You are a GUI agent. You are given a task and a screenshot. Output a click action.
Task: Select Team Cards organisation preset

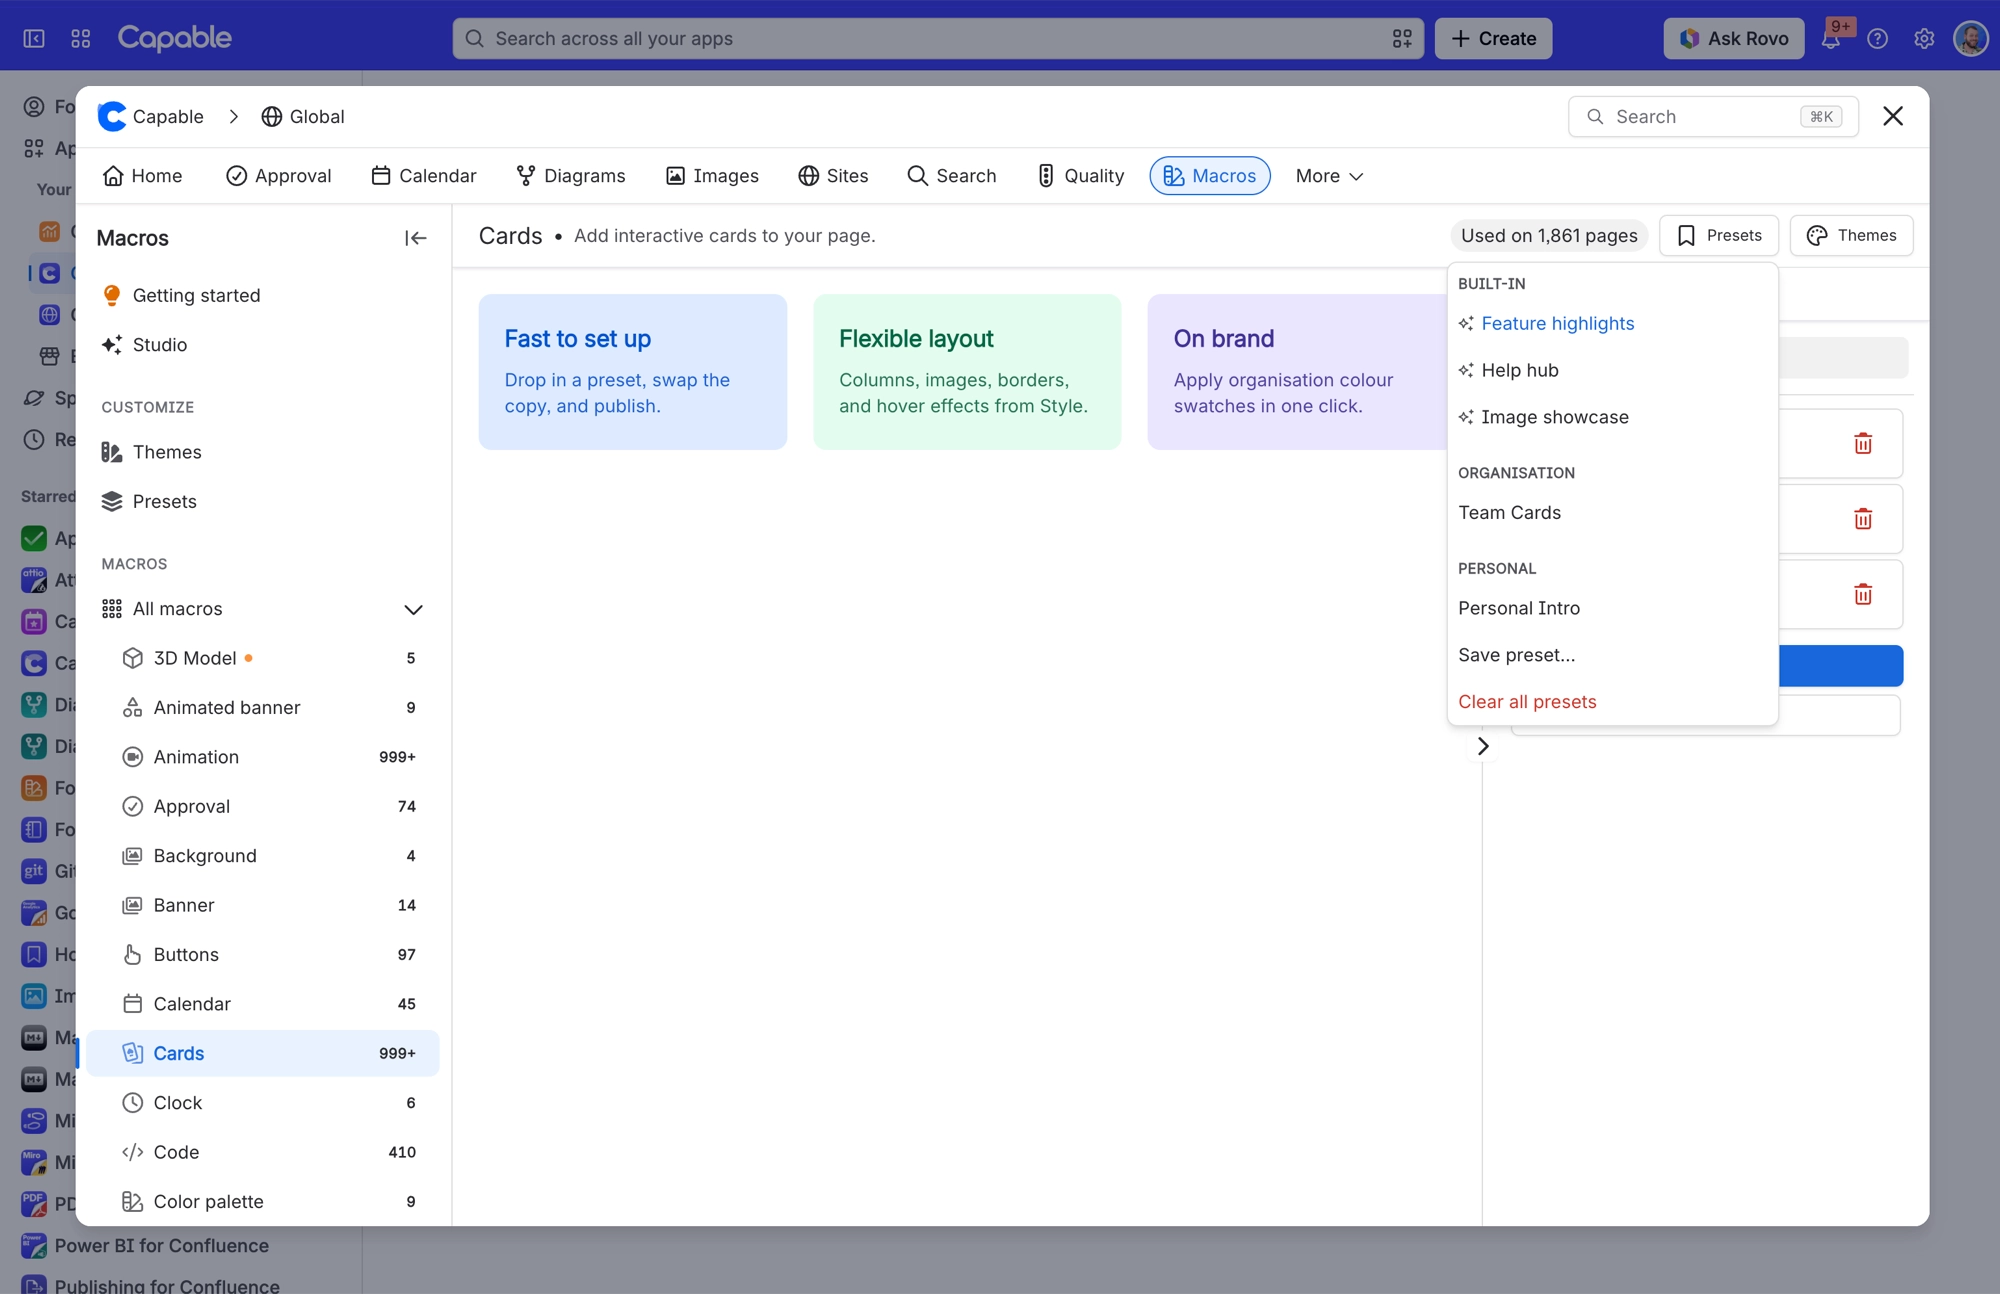click(x=1612, y=512)
